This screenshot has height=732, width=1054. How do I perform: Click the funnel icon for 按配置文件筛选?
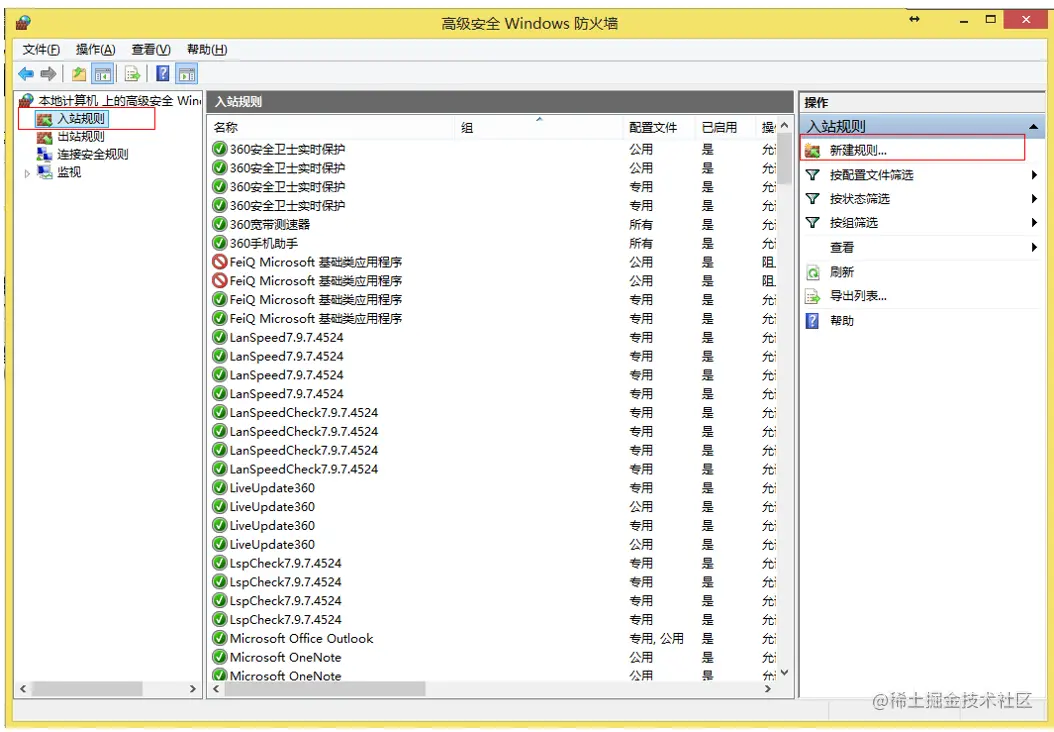tap(812, 175)
